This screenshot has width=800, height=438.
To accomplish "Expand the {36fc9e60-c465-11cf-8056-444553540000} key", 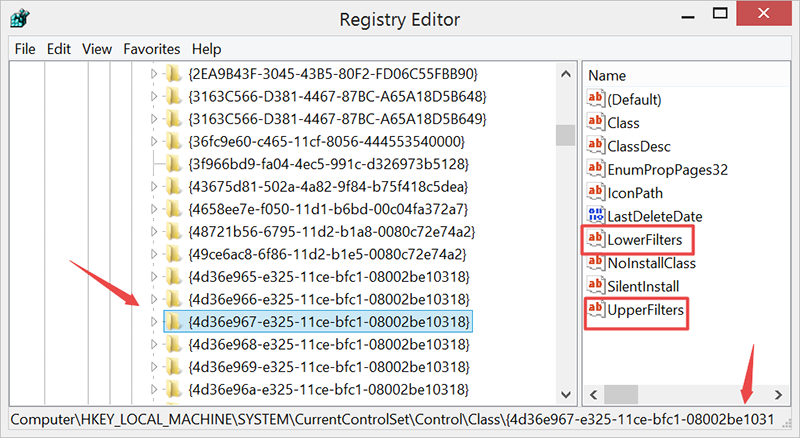I will [x=154, y=141].
